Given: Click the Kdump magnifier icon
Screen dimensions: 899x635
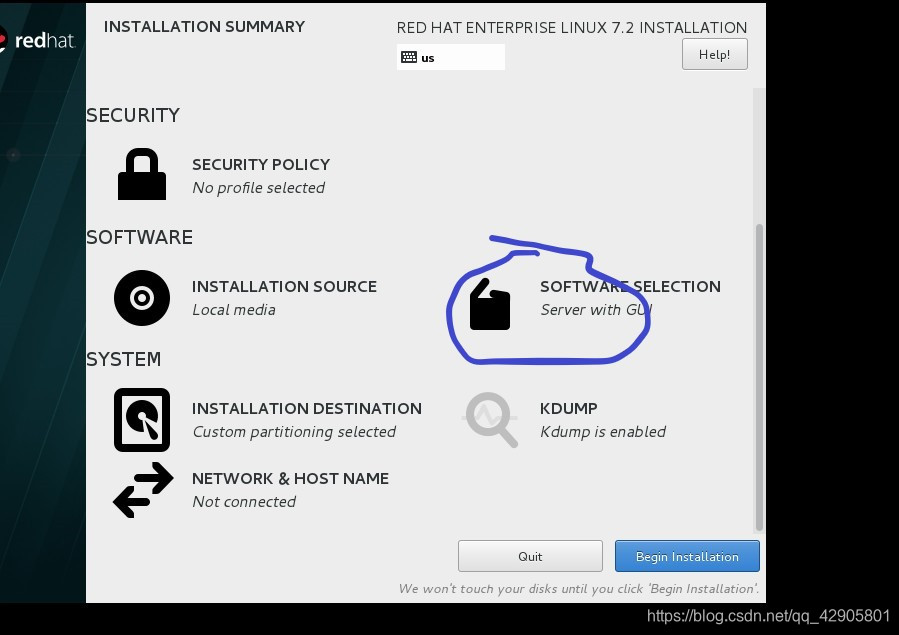Looking at the screenshot, I should pos(490,420).
